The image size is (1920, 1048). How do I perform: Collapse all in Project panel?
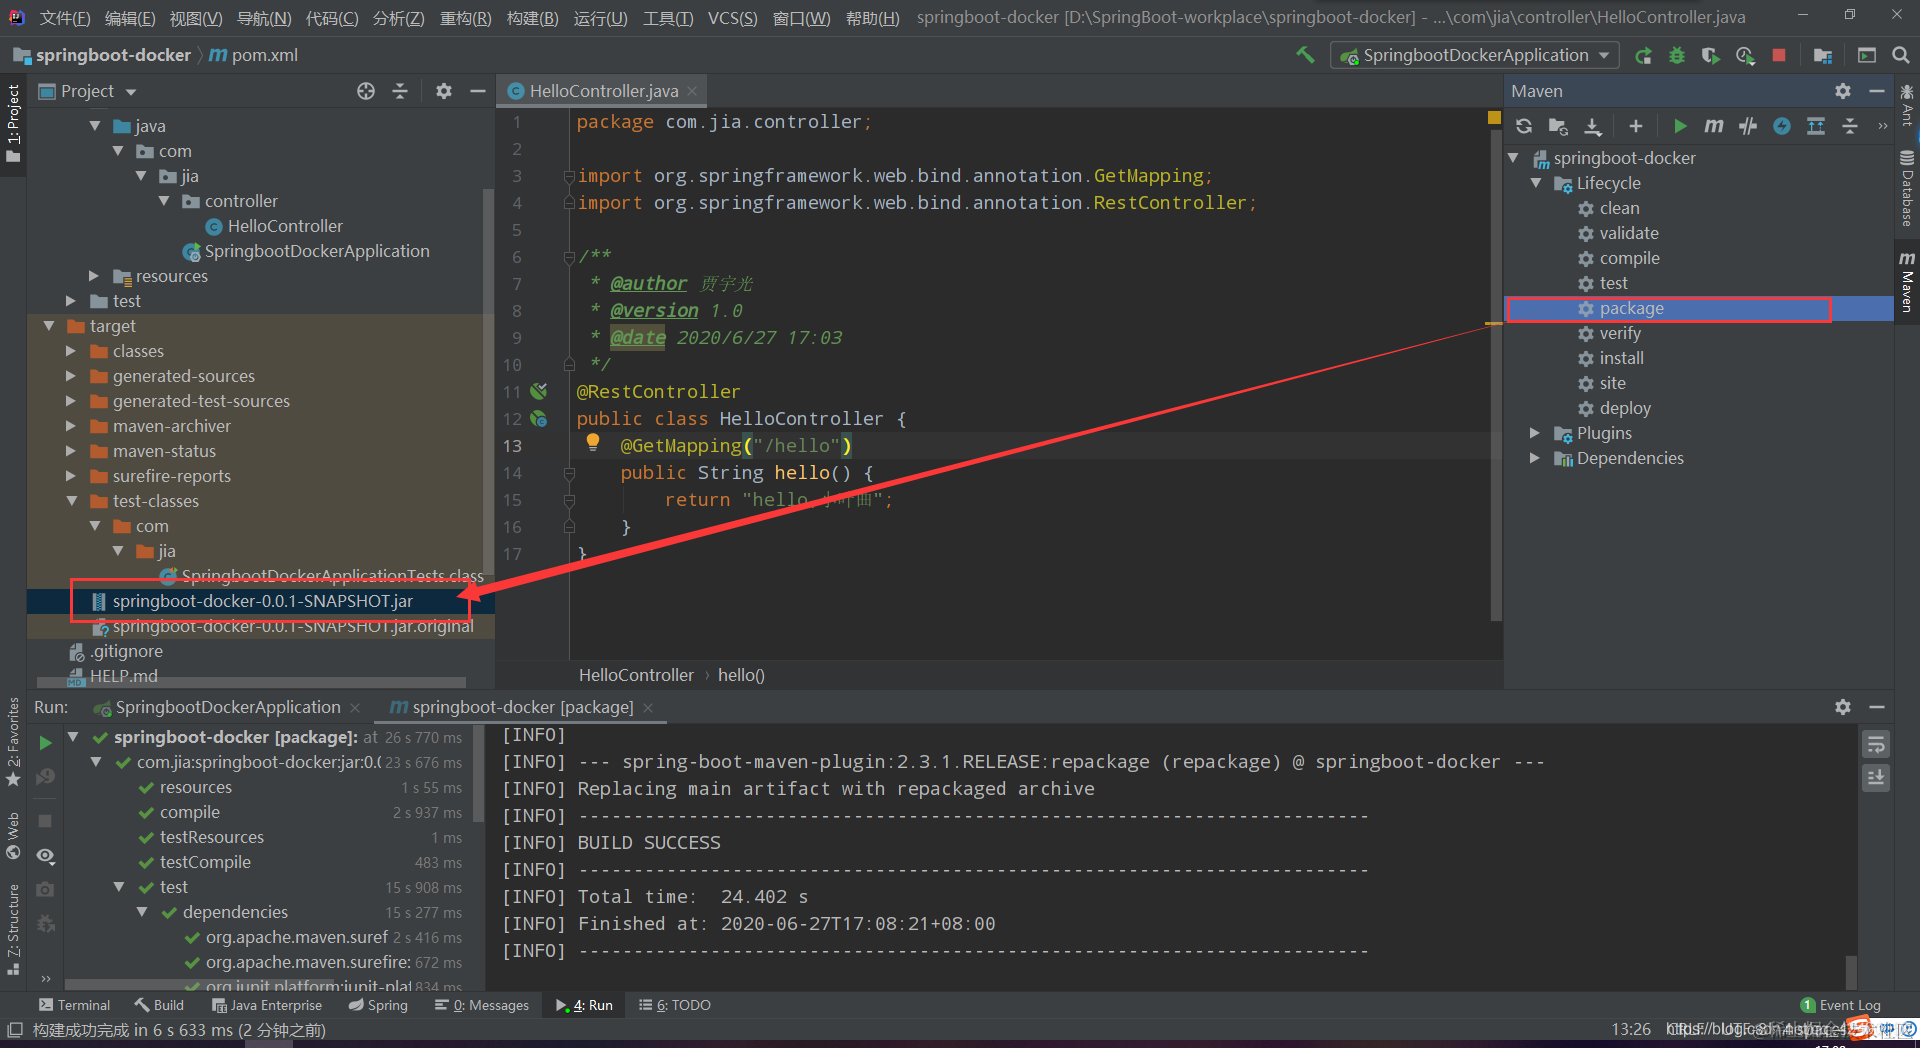(x=400, y=91)
